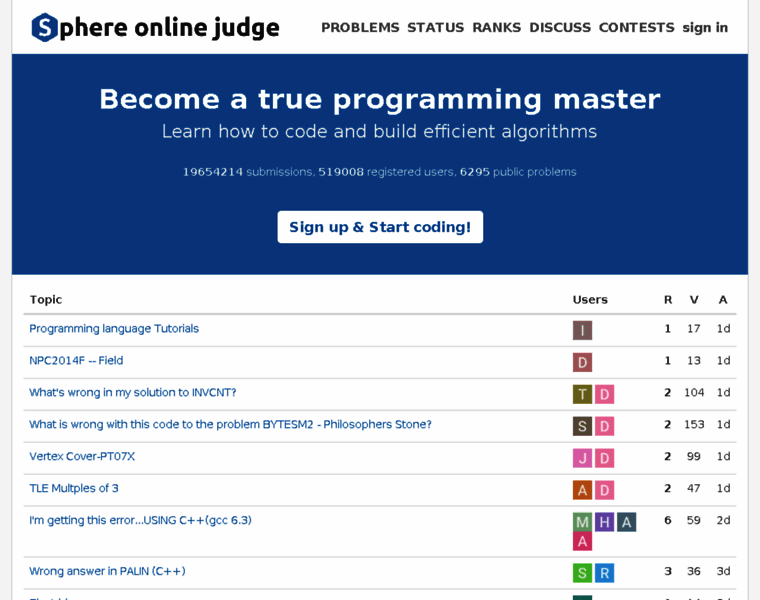Go to RANKS page
The width and height of the screenshot is (760, 600).
click(496, 28)
